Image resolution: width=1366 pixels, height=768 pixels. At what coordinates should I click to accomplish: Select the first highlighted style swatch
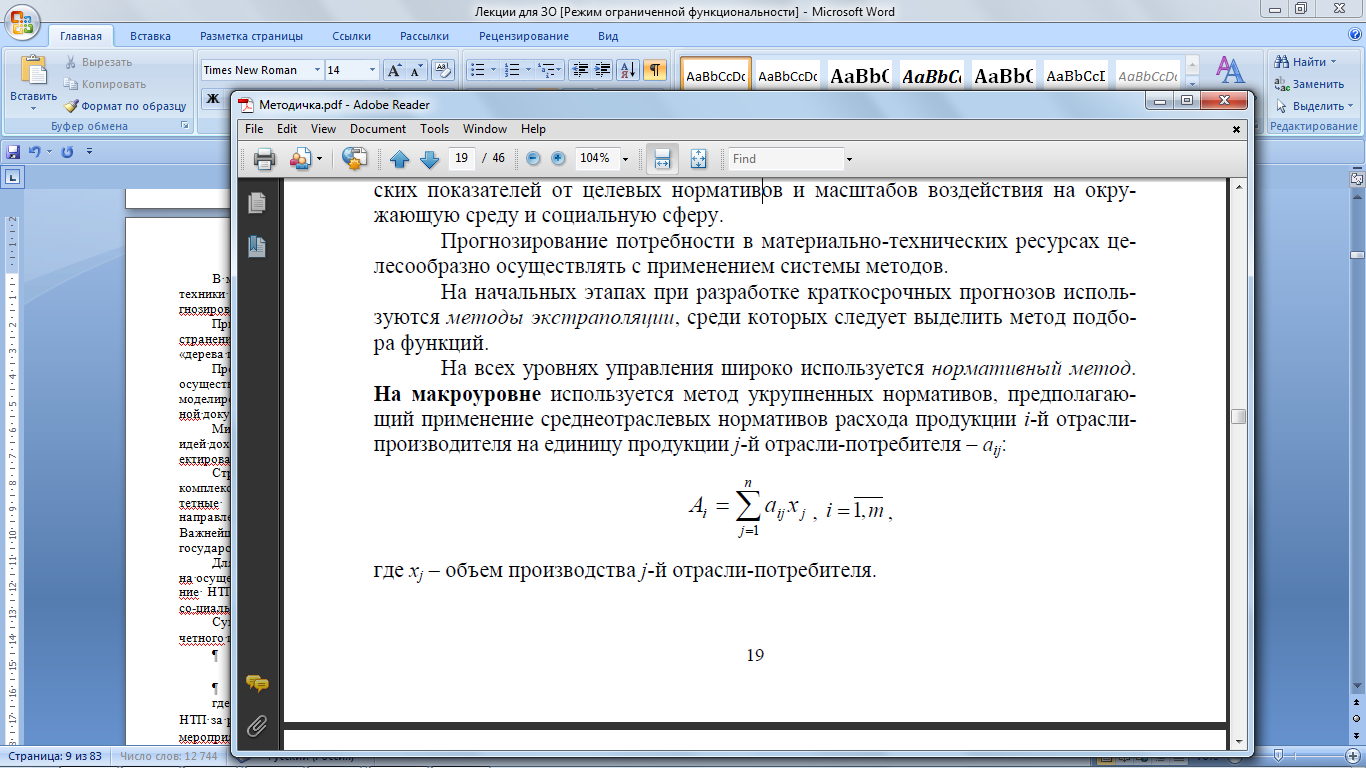716,76
